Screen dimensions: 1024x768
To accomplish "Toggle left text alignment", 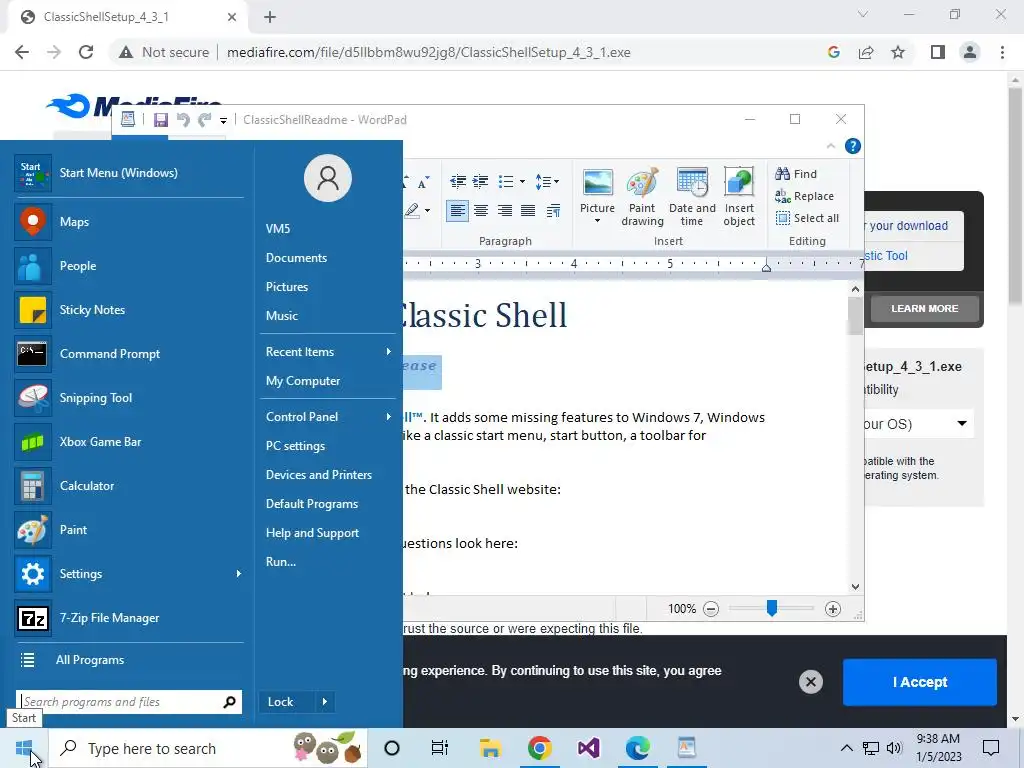I will tap(457, 211).
